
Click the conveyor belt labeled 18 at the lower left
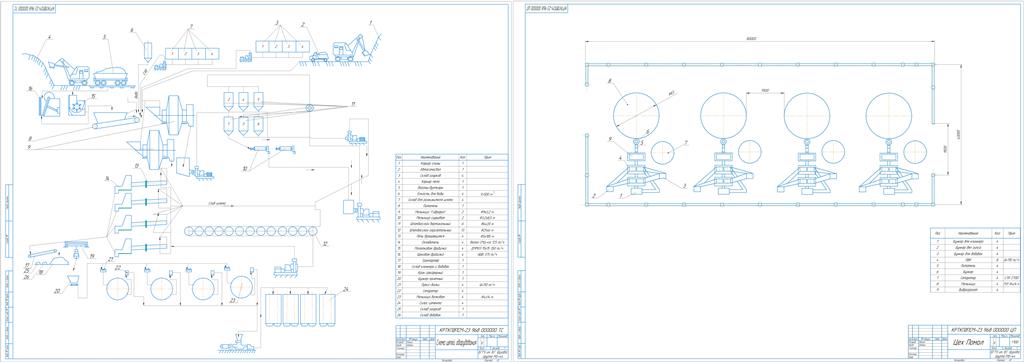click(x=44, y=254)
